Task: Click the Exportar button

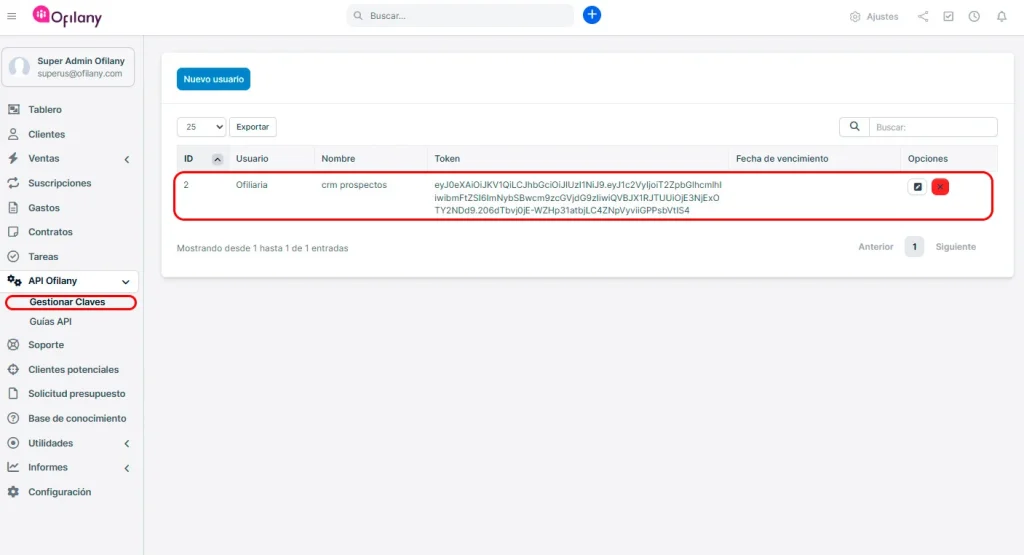Action: click(x=252, y=127)
